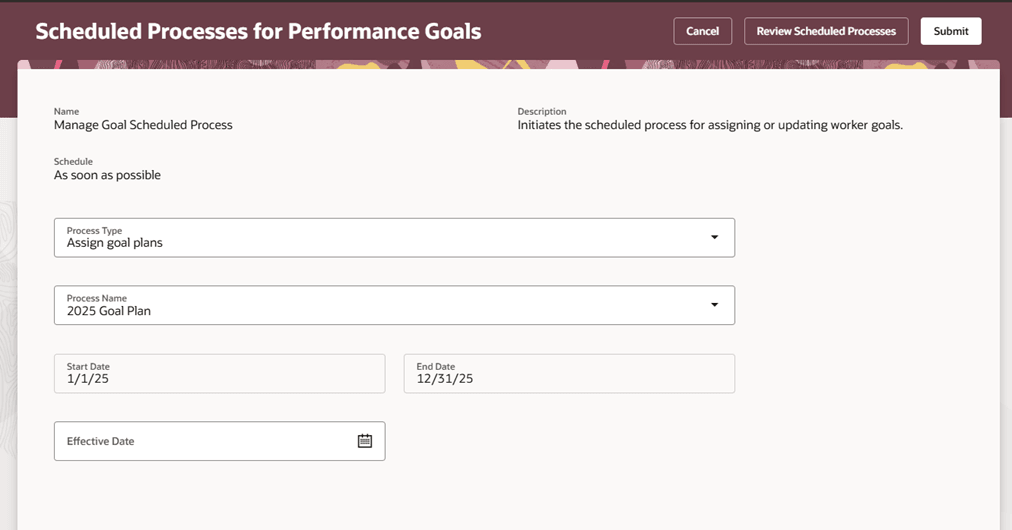Click the 'Assign goal plans' selected value
This screenshot has height=530, width=1012.
(115, 243)
